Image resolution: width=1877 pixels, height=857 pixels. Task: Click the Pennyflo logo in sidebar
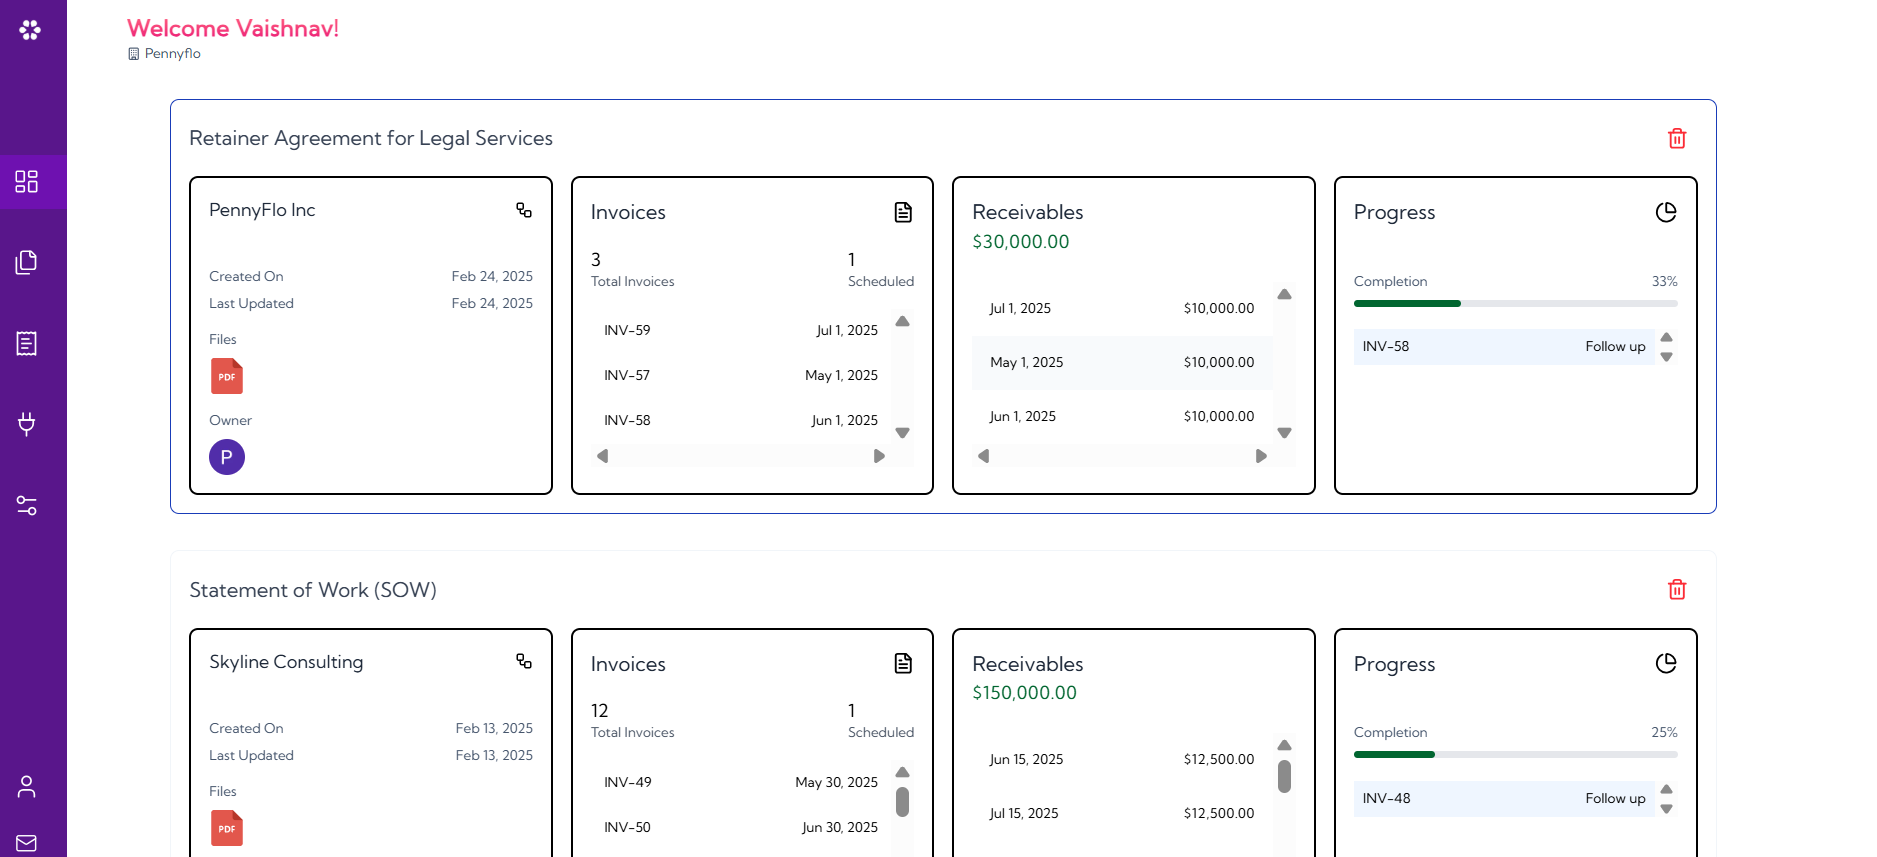(30, 30)
